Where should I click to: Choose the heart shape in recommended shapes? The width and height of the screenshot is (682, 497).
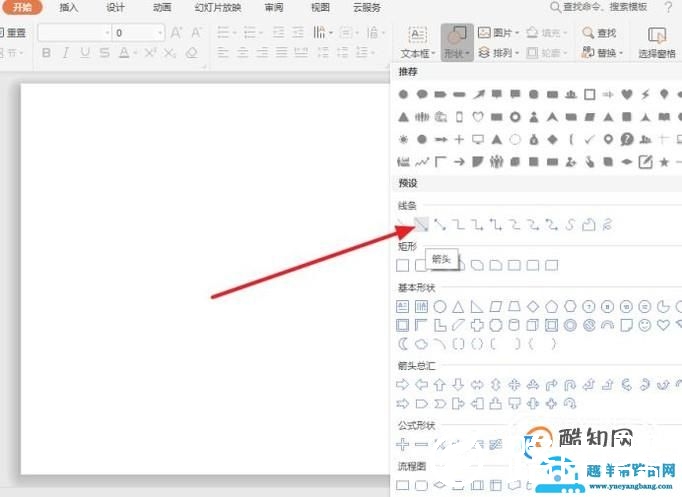coord(627,95)
